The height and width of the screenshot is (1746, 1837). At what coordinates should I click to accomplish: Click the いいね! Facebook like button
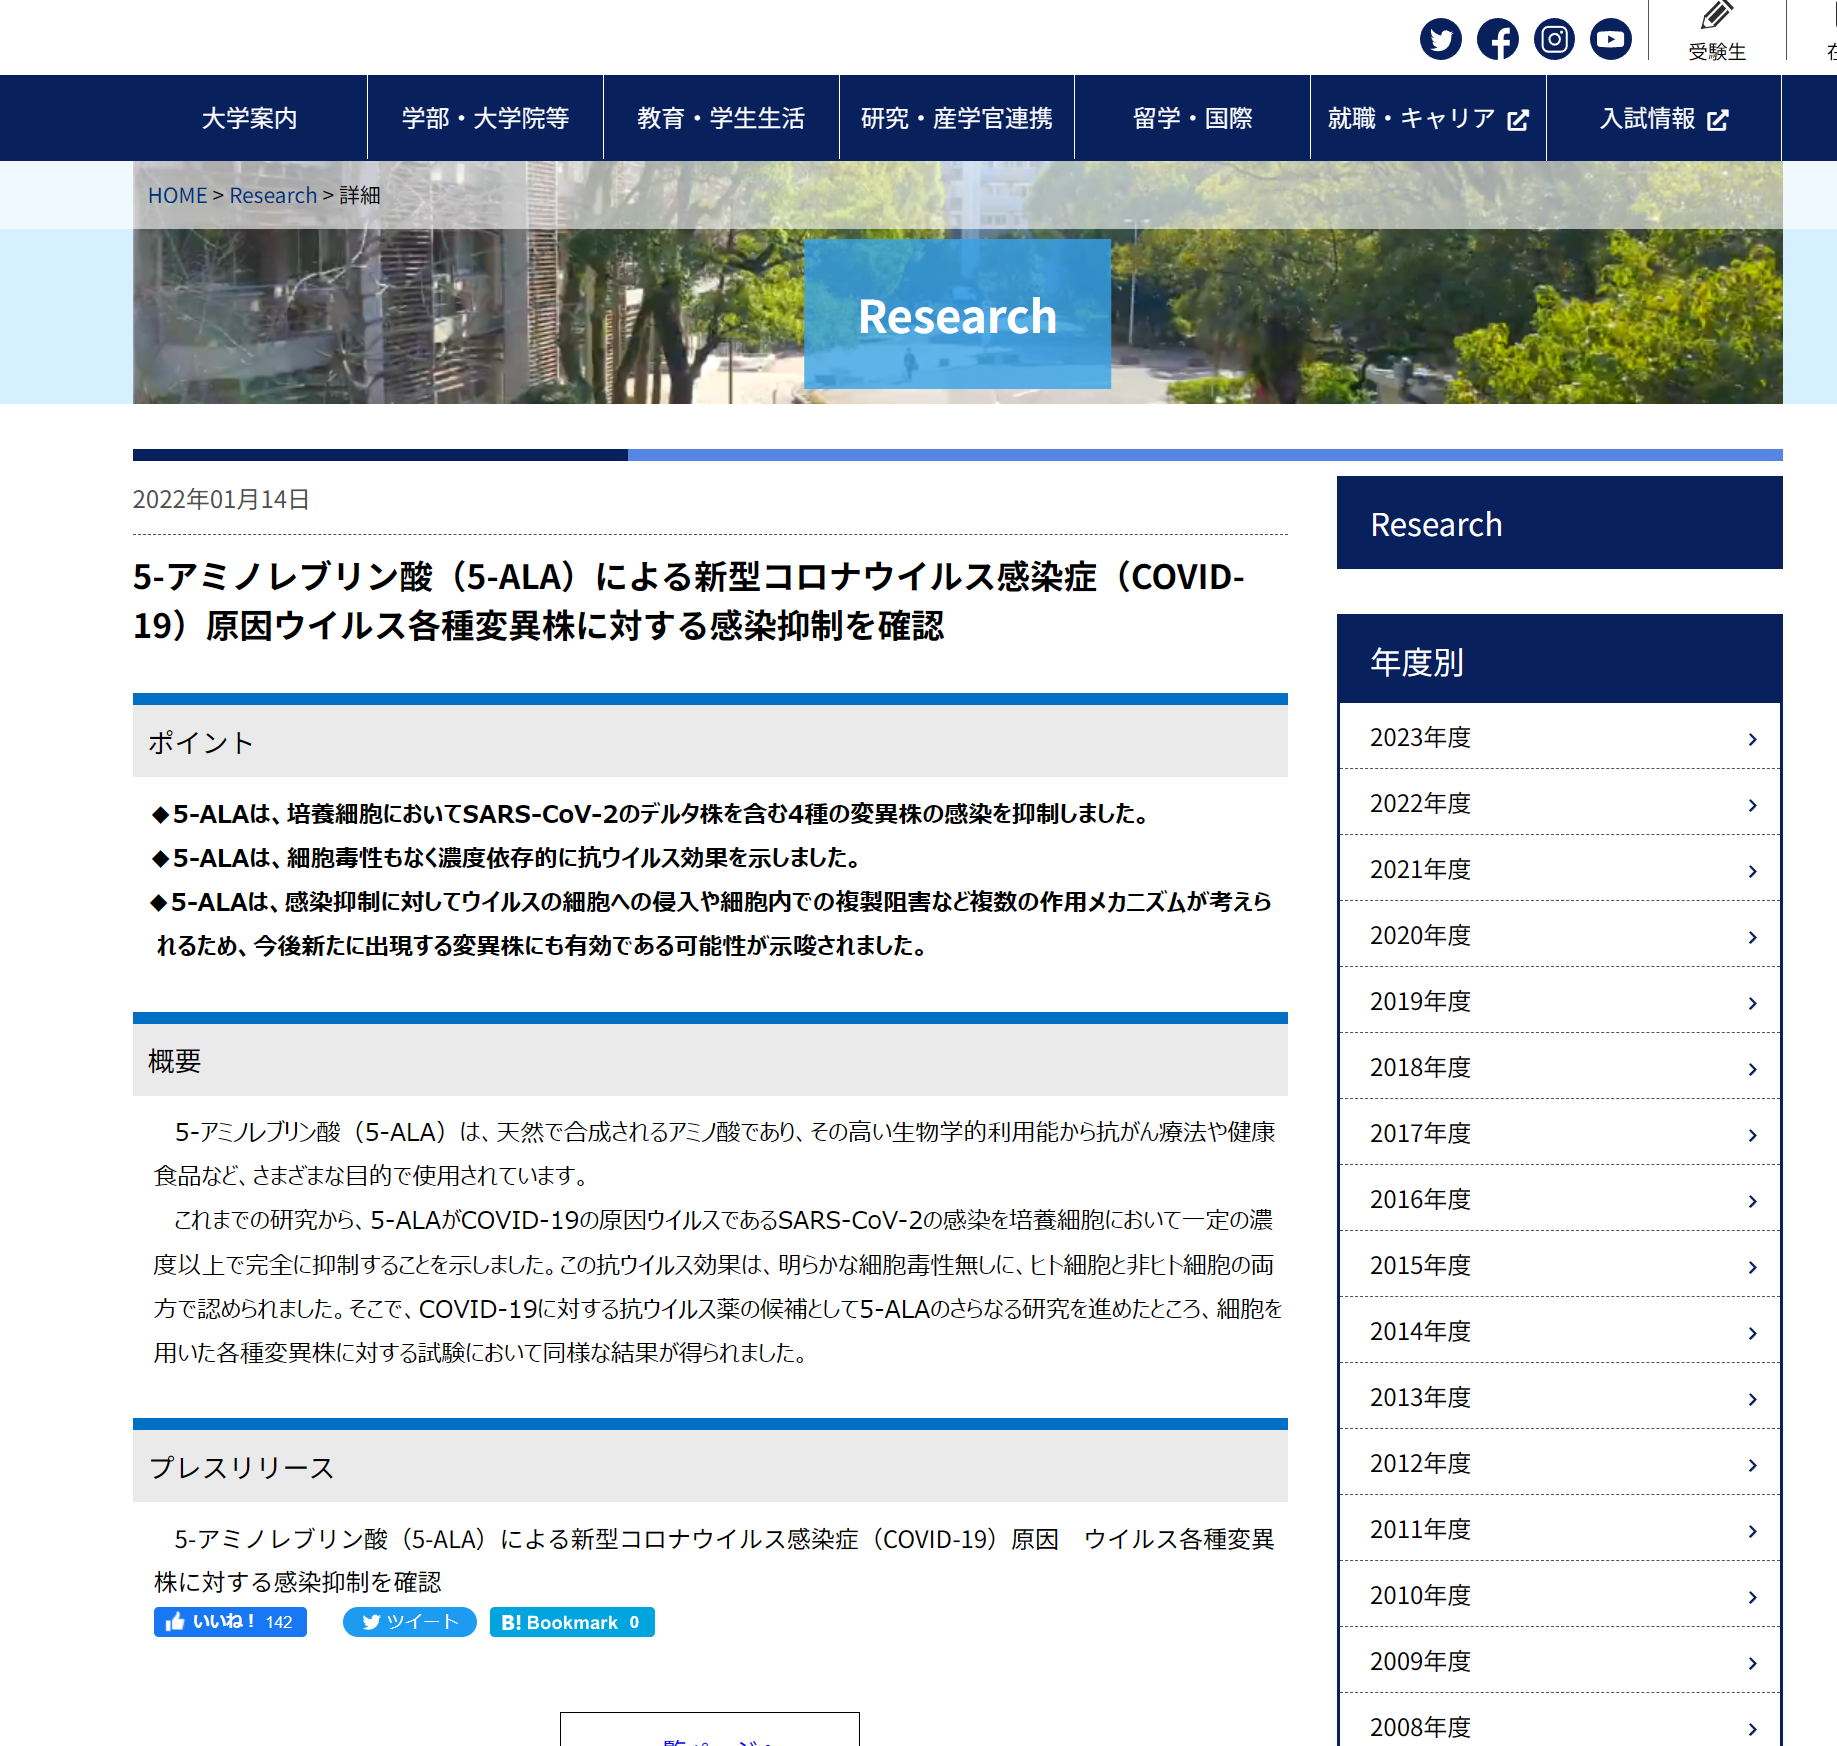(x=230, y=1622)
